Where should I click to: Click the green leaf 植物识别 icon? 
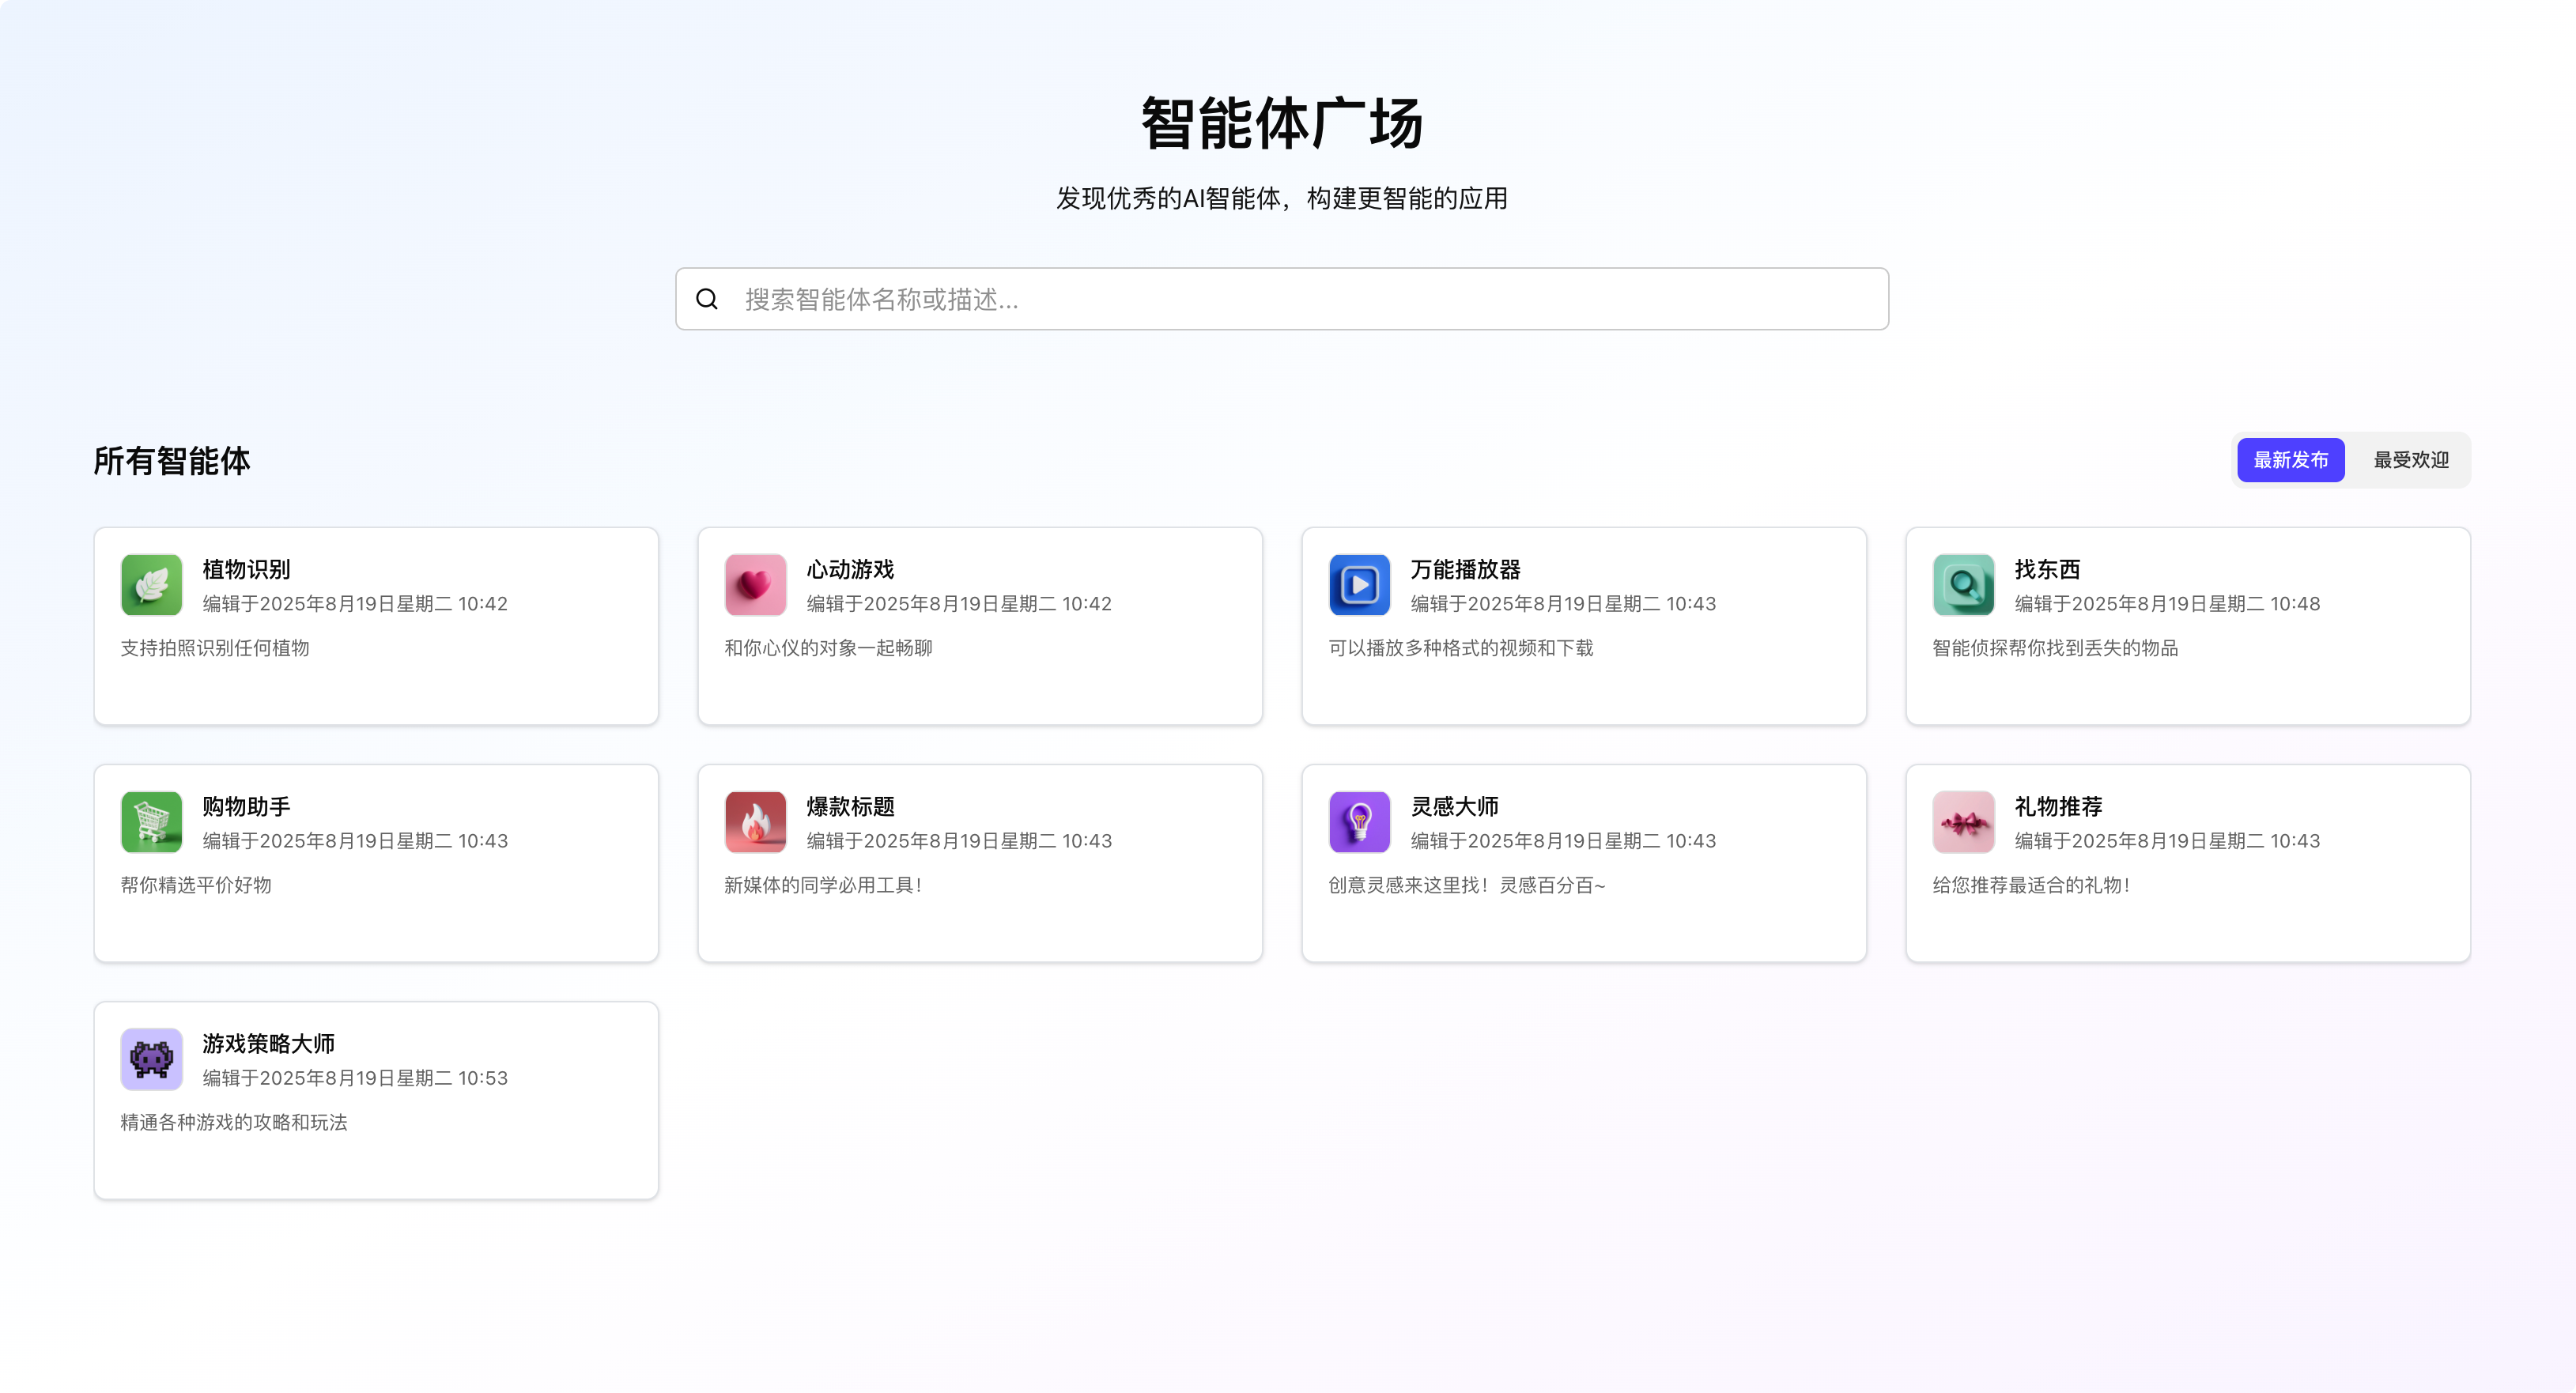pos(151,585)
